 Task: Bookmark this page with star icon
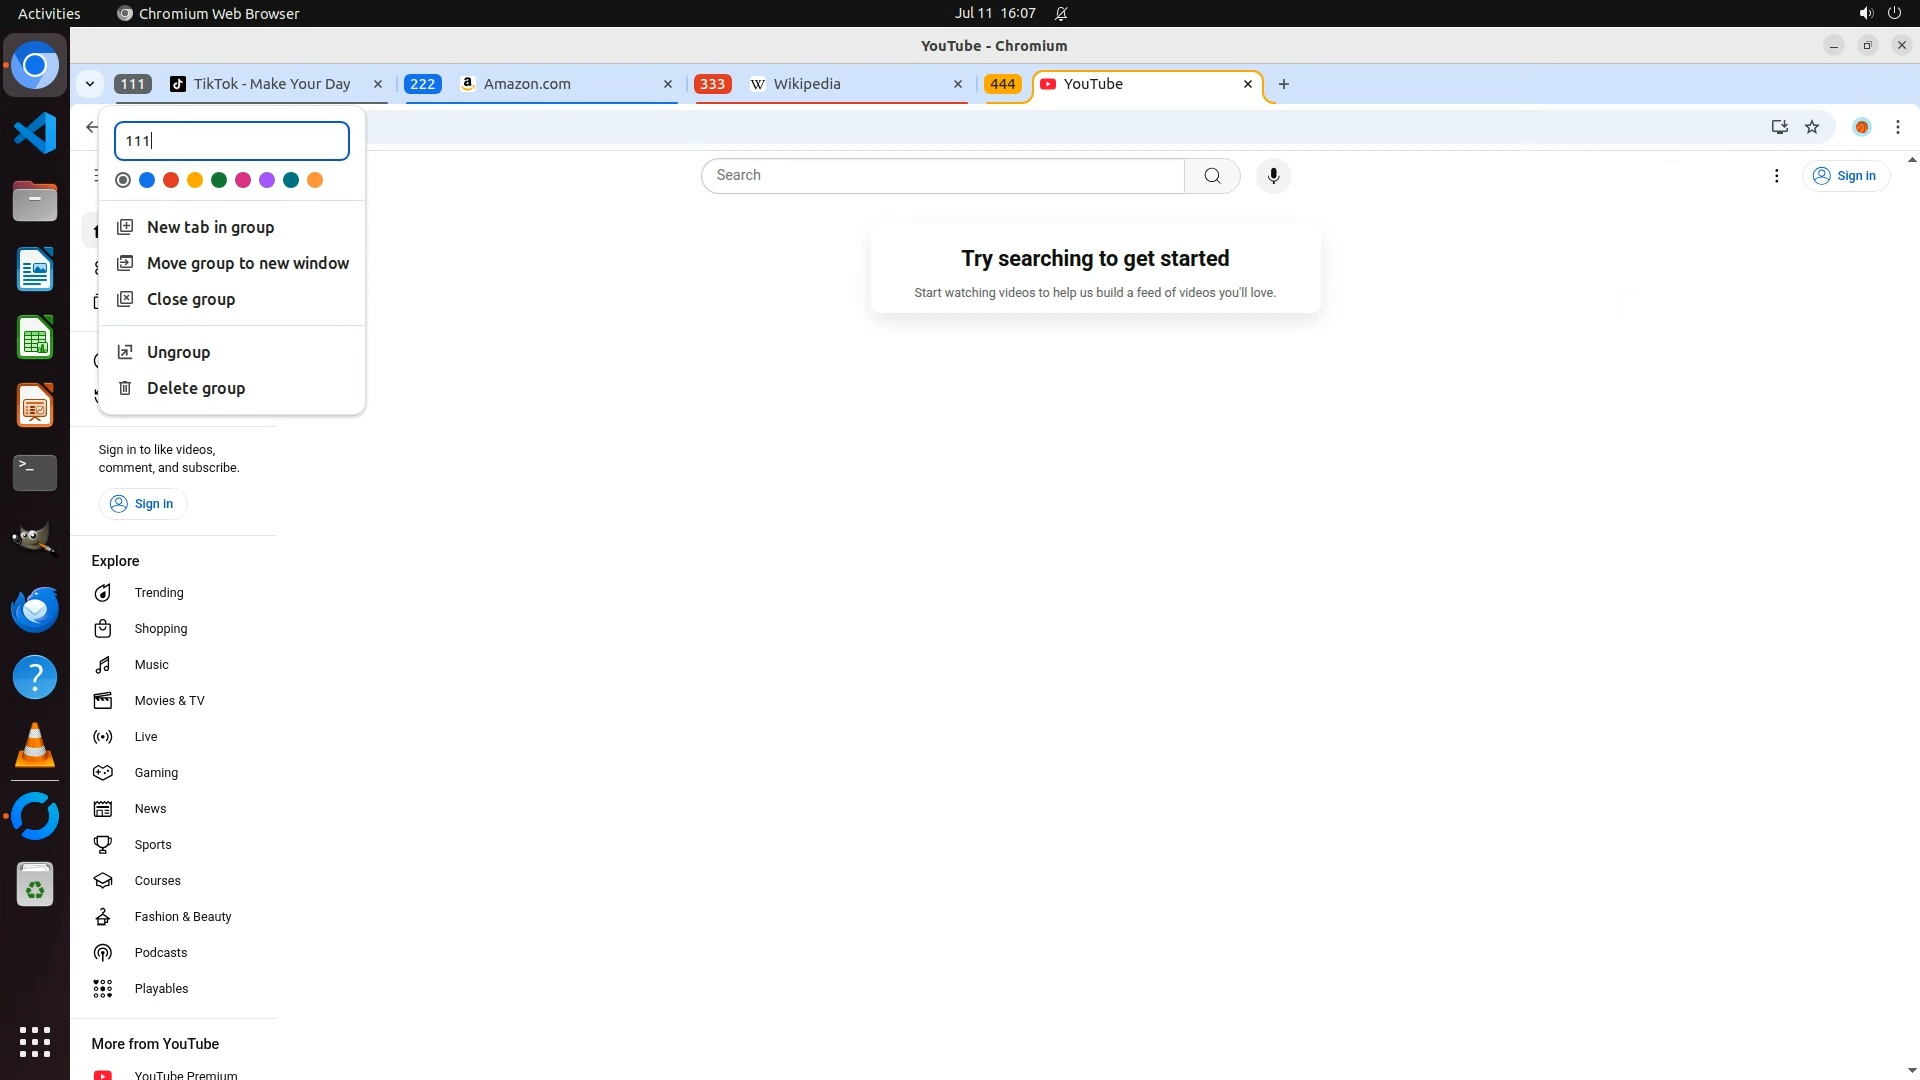(1812, 127)
